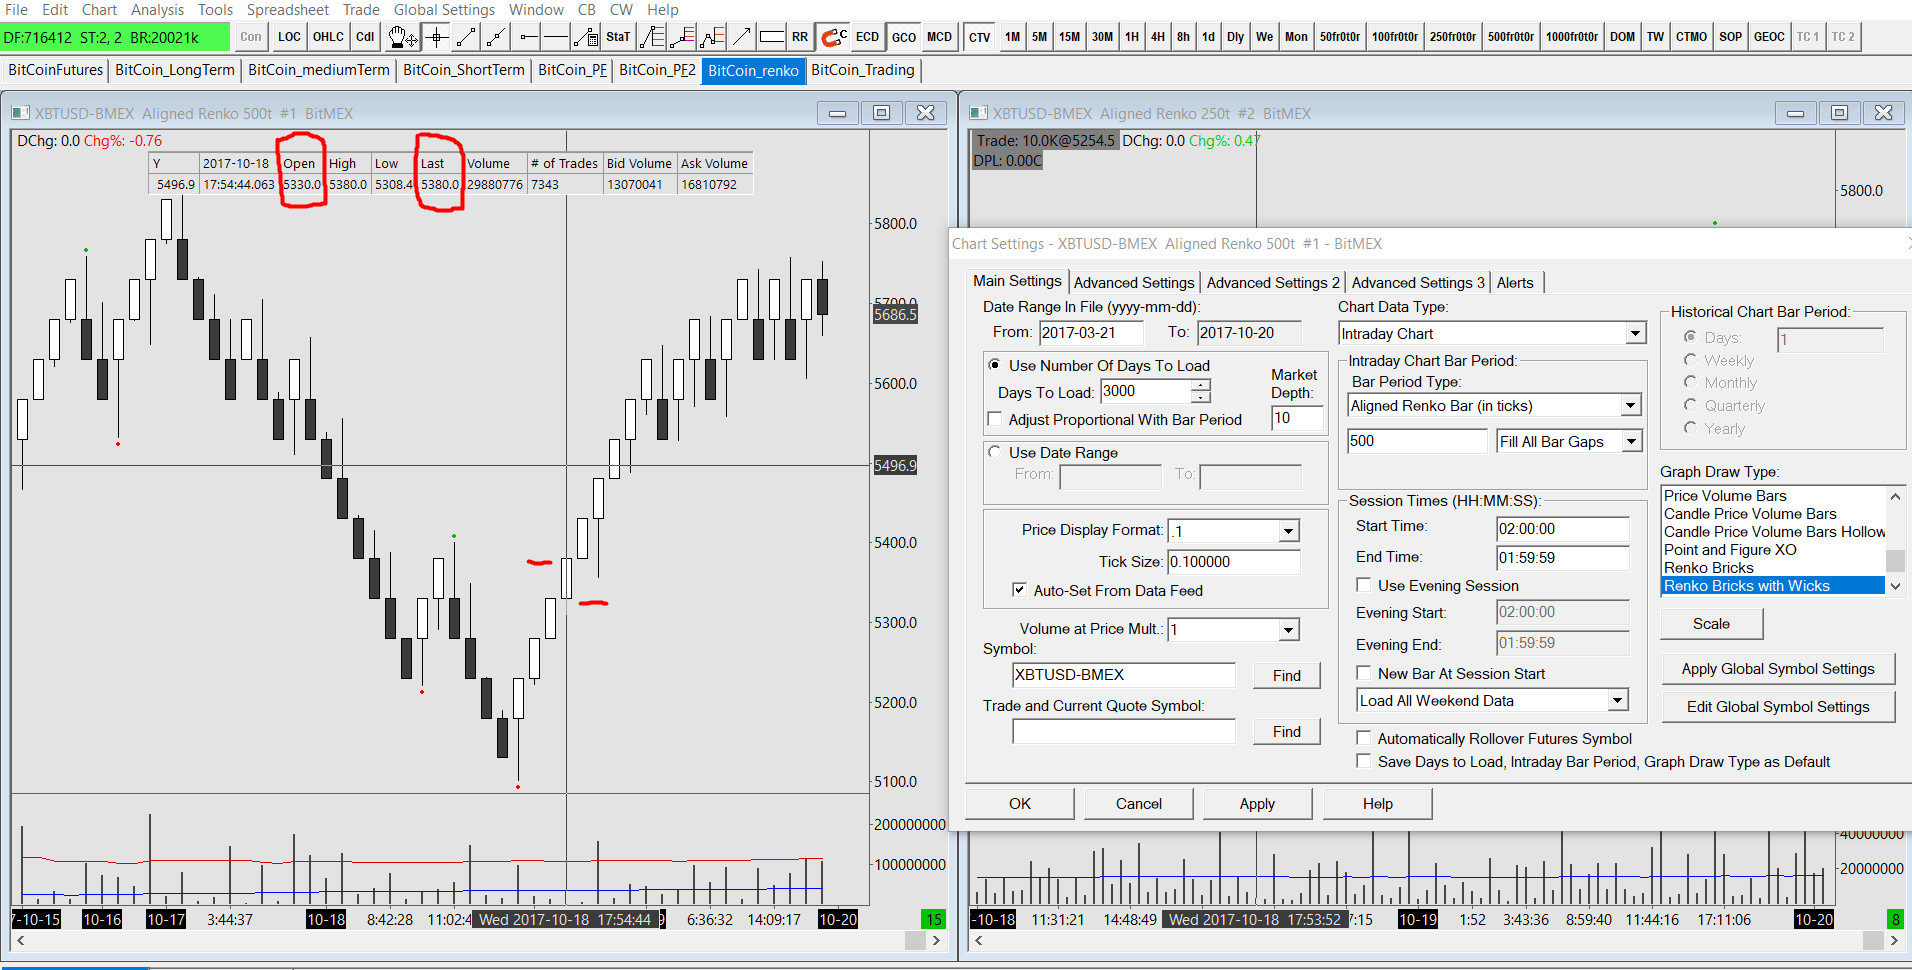Click Find next to the XBTUSD-BMEX symbol
This screenshot has height=970, width=1912.
[1287, 675]
